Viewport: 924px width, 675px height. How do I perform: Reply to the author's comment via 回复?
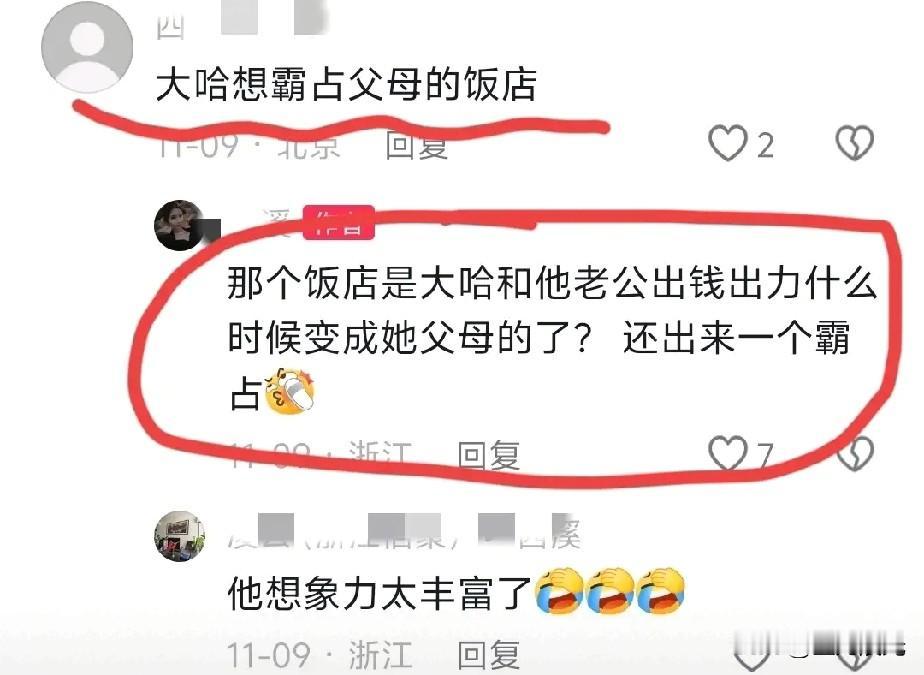[x=489, y=456]
